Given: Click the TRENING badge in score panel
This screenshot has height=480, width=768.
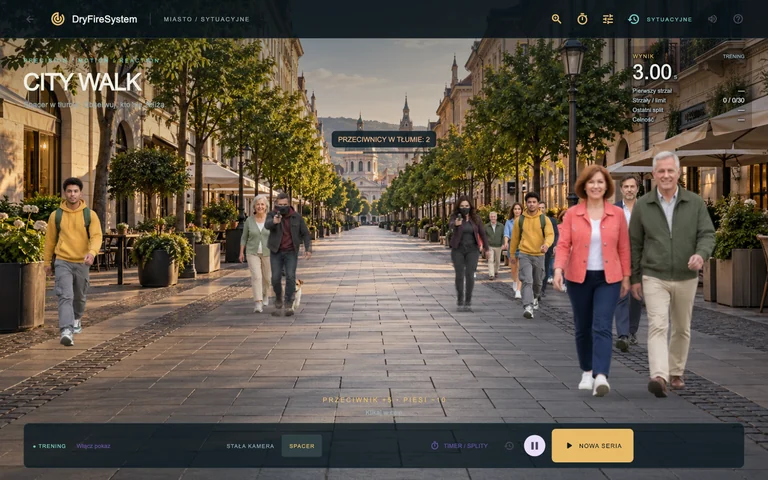Looking at the screenshot, I should (733, 56).
